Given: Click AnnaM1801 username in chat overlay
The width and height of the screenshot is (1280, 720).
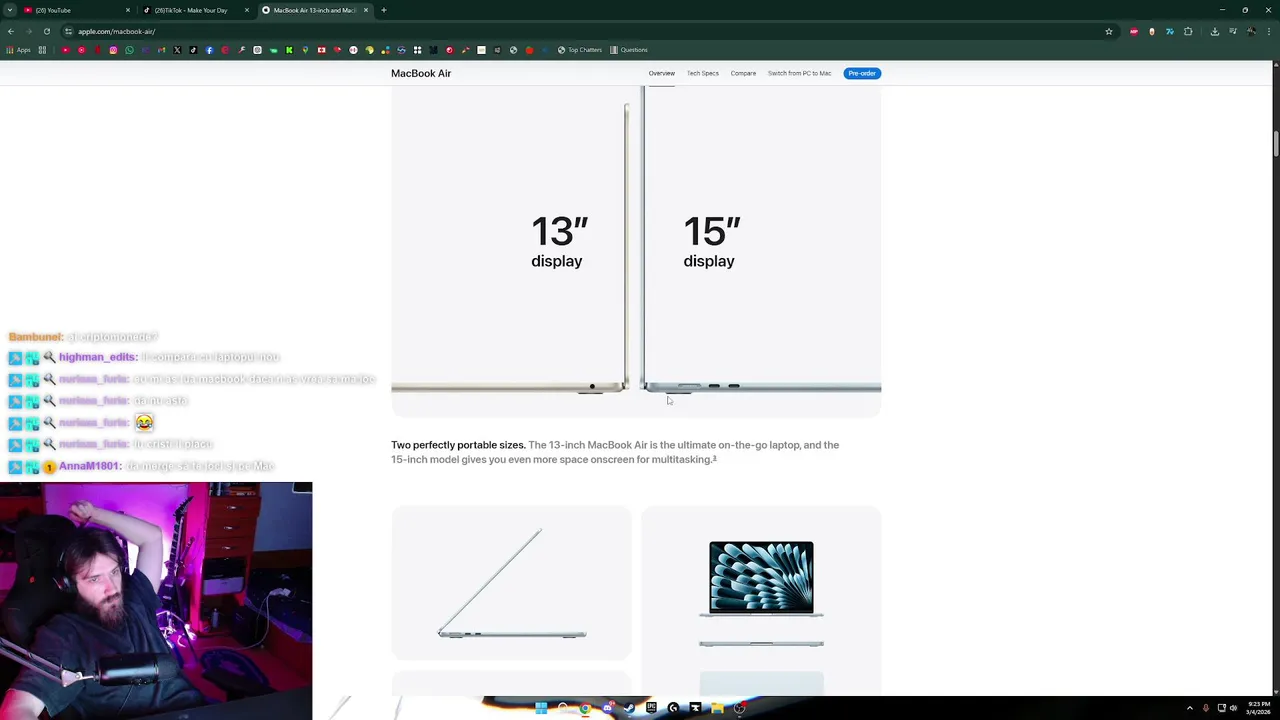Looking at the screenshot, I should pyautogui.click(x=89, y=466).
